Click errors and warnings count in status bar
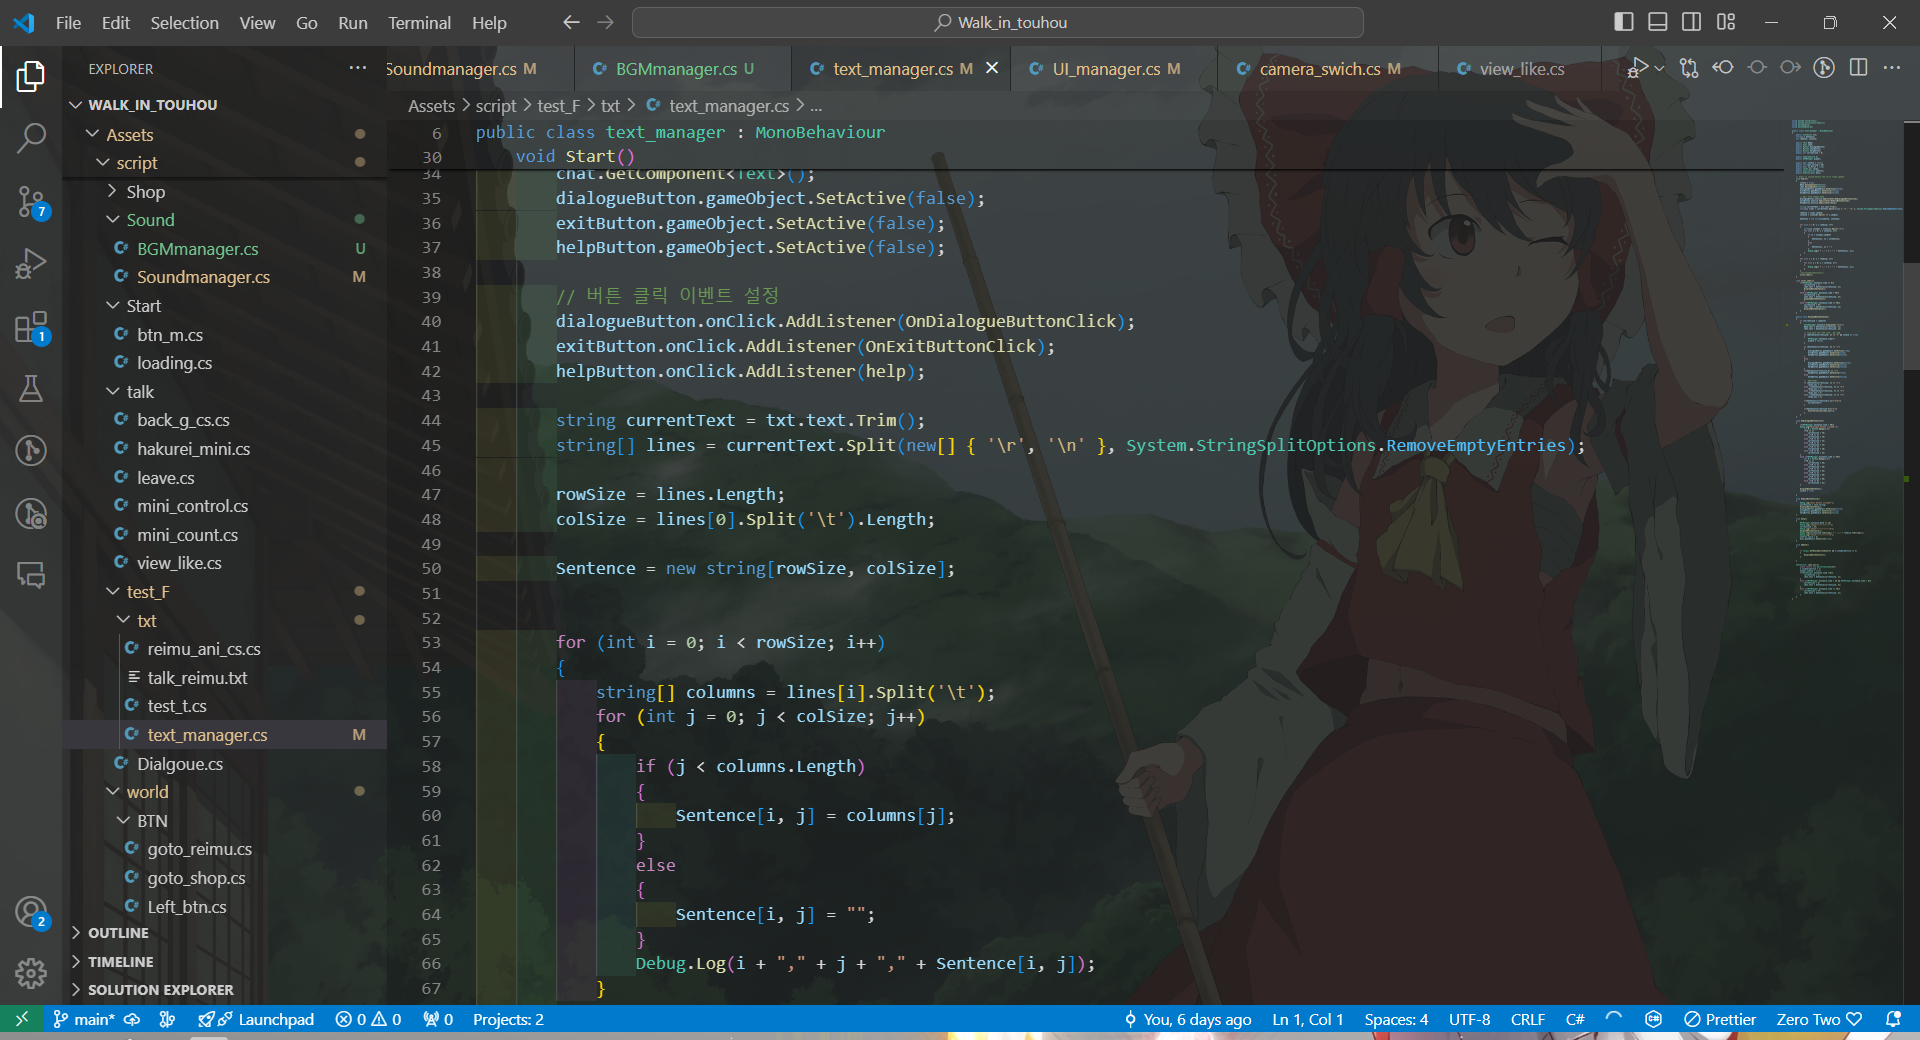The width and height of the screenshot is (1920, 1040). (368, 1019)
